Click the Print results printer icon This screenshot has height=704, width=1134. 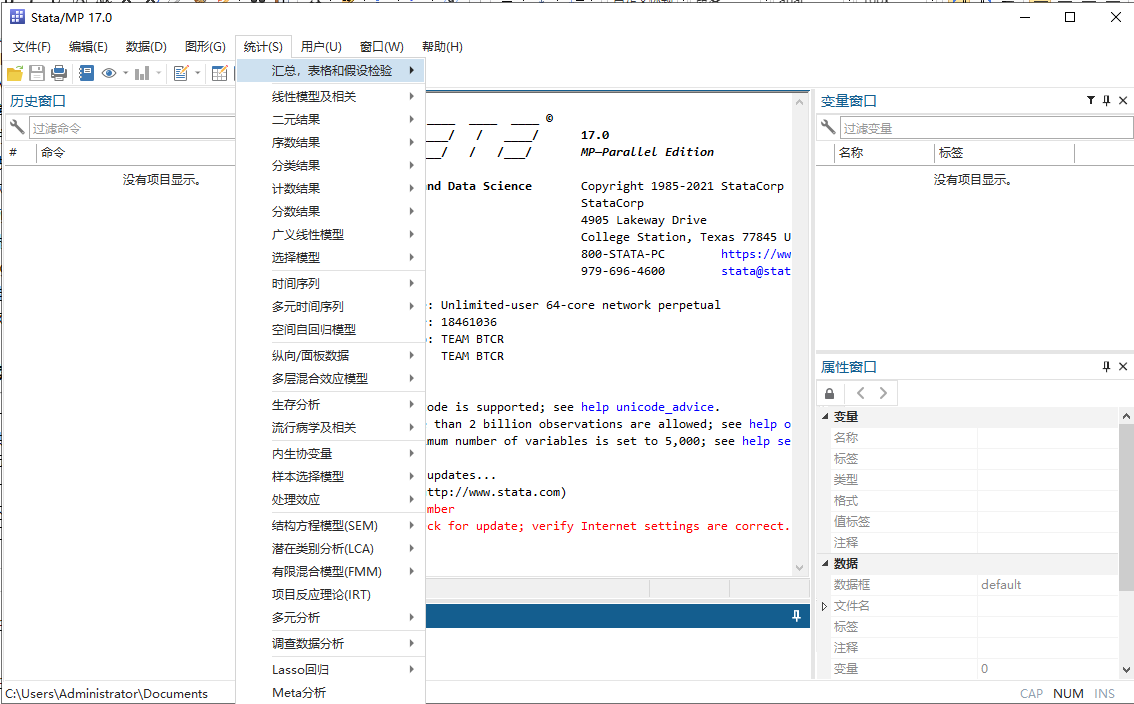click(59, 73)
